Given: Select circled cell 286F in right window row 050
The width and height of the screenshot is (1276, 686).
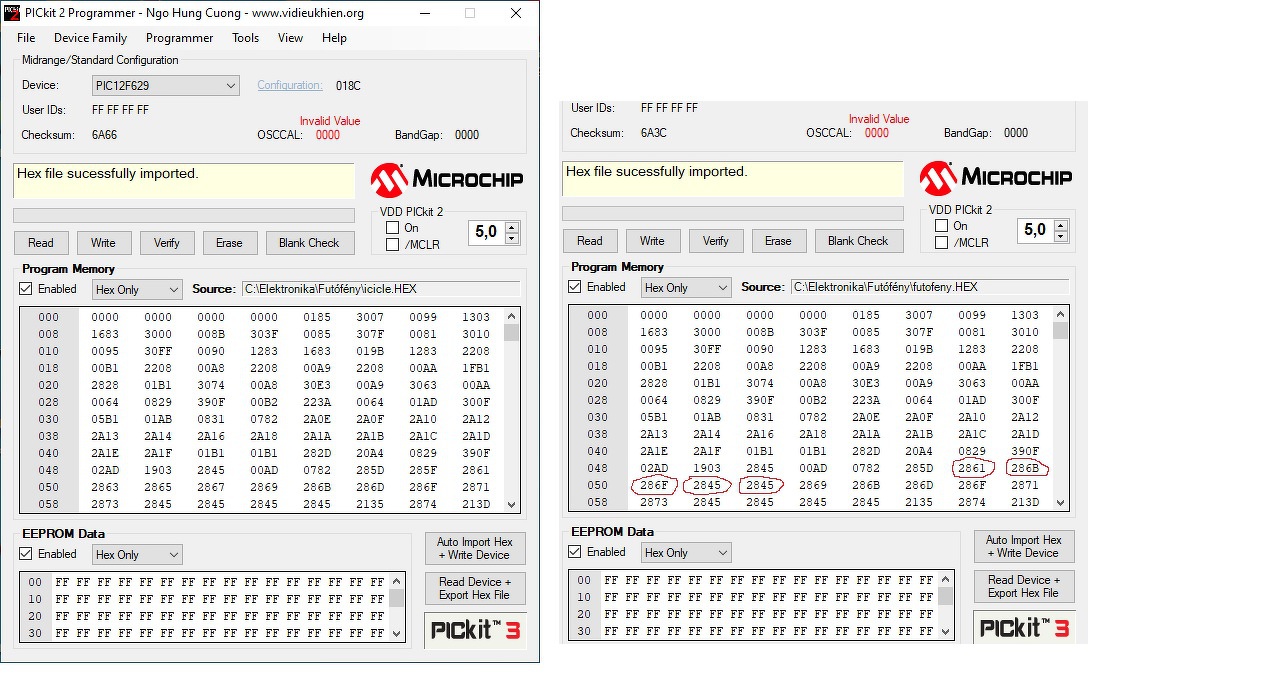Looking at the screenshot, I should (654, 485).
